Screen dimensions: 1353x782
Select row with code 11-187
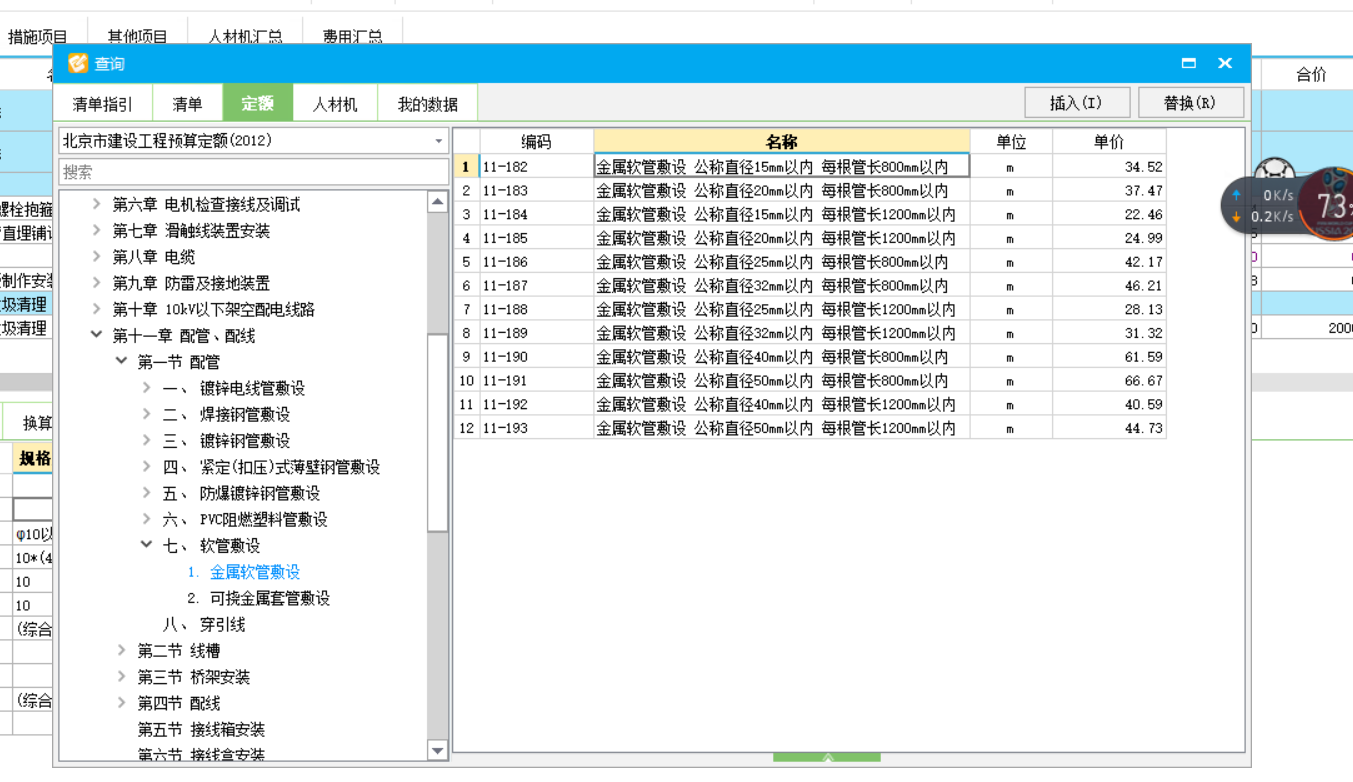point(811,285)
